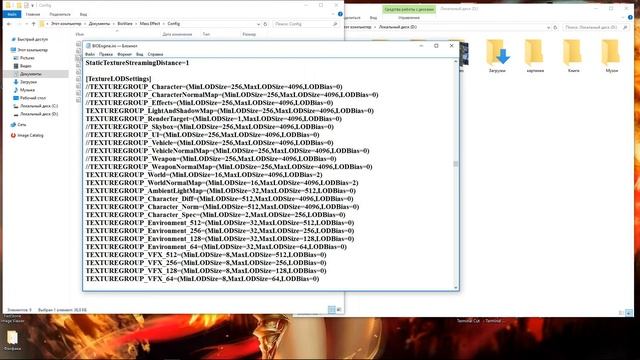Screen dimensions: 640x360
Task: Click the search magnifier icon in Config Explorer
Action: [x=335, y=24]
